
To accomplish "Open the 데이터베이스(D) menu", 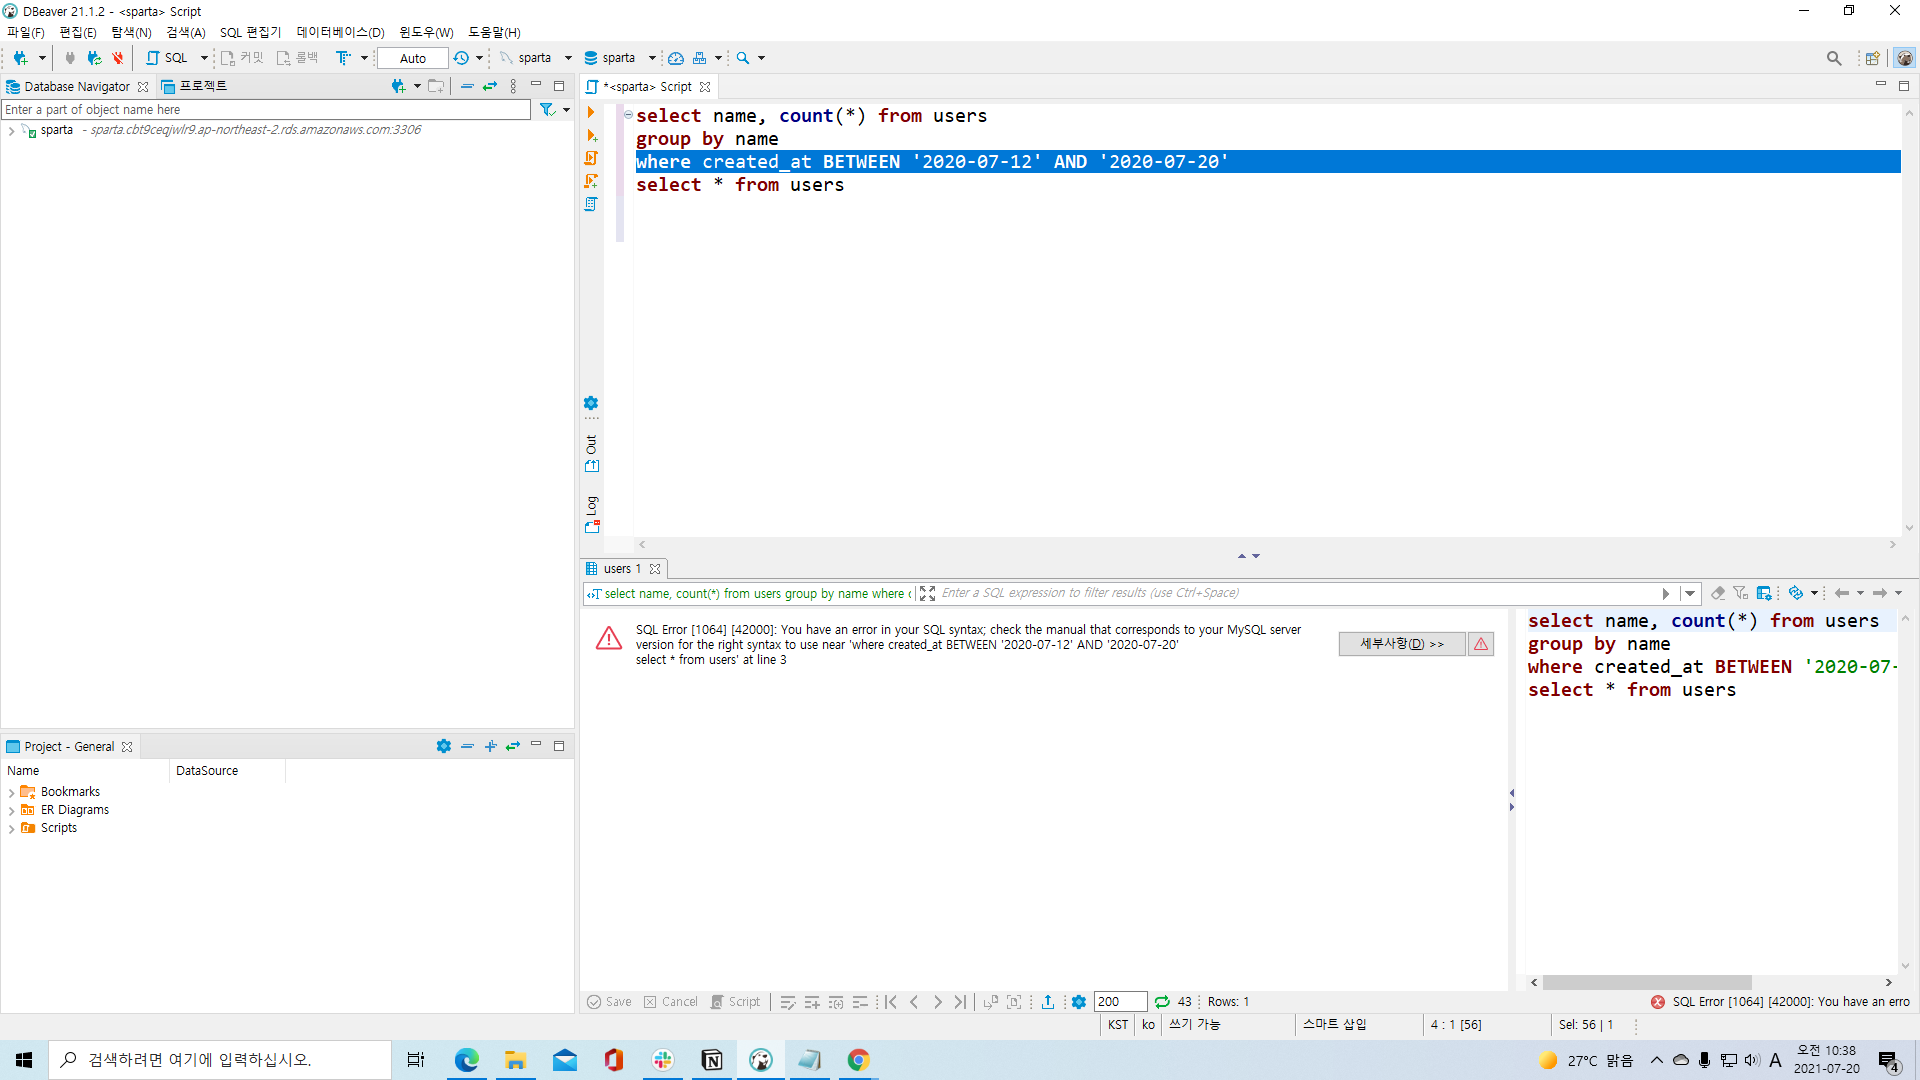I will [x=340, y=32].
